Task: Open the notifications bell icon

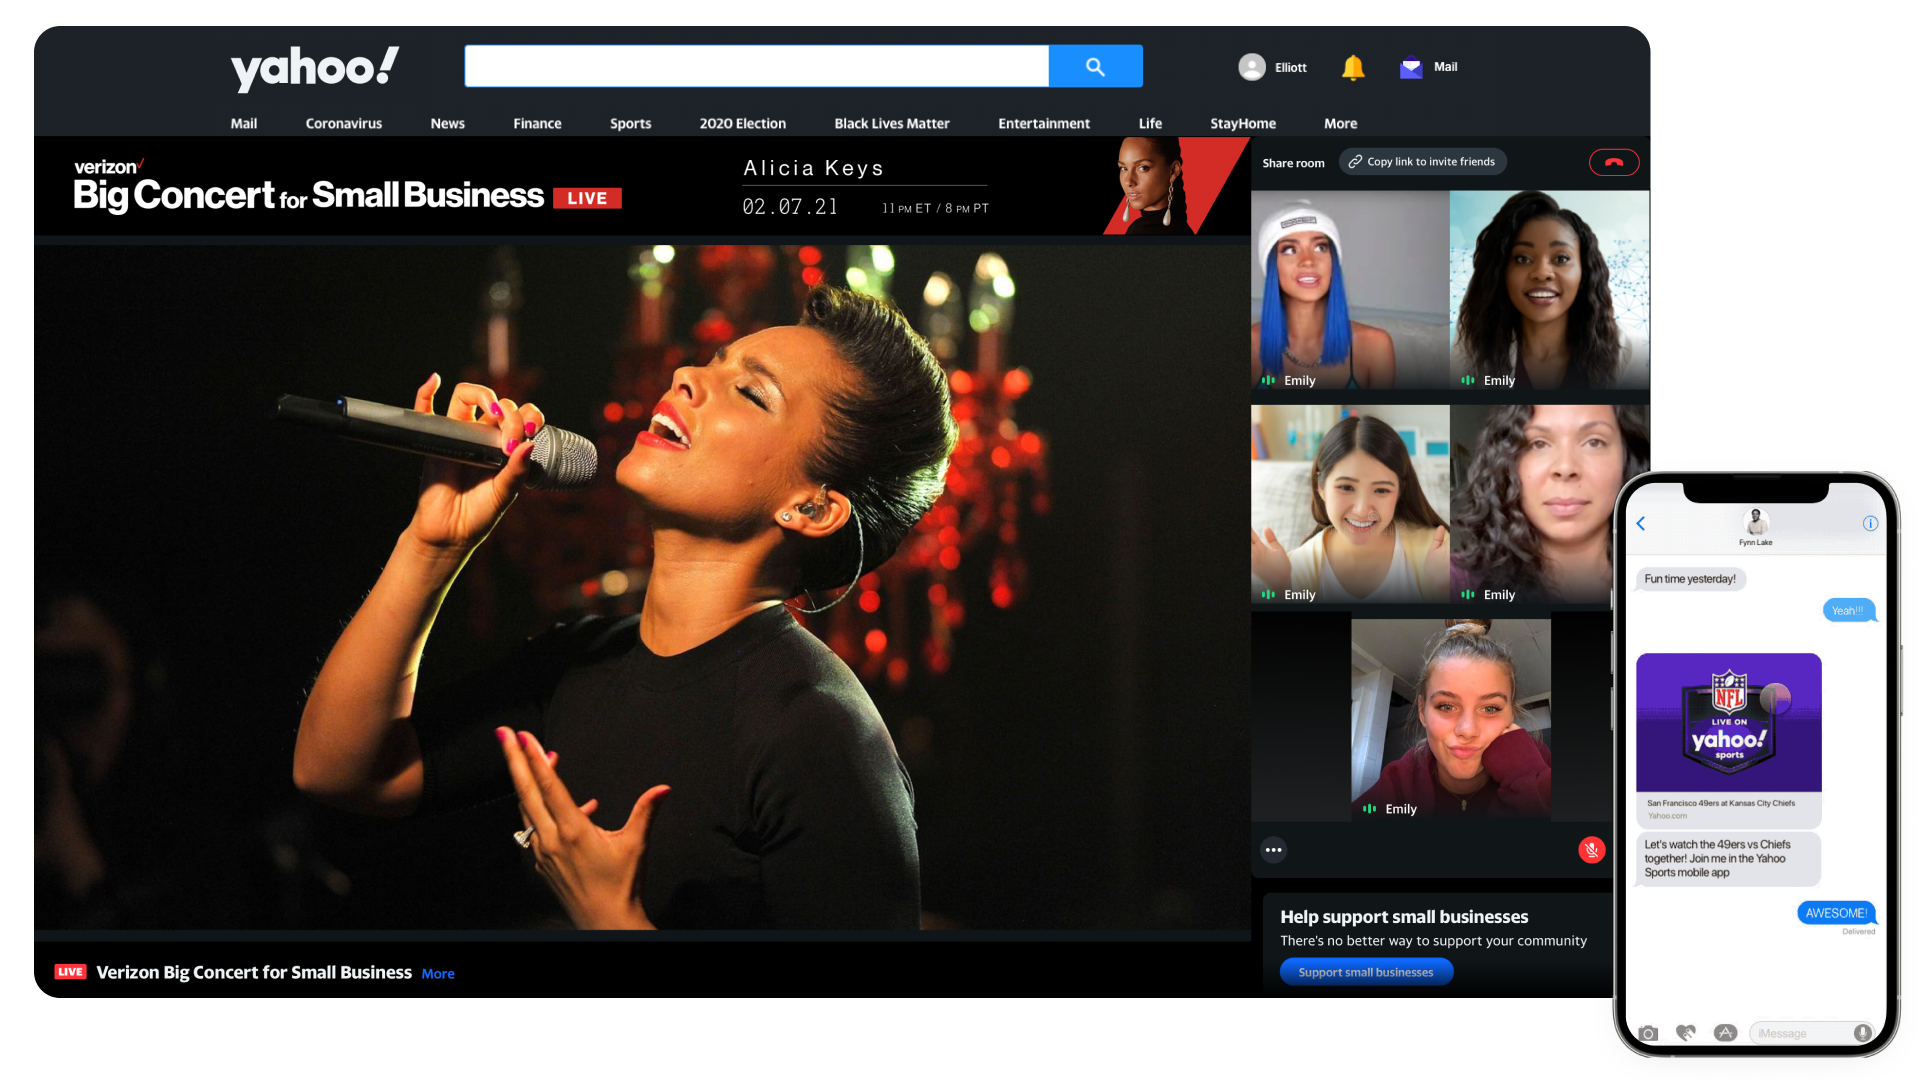Action: pos(1353,67)
